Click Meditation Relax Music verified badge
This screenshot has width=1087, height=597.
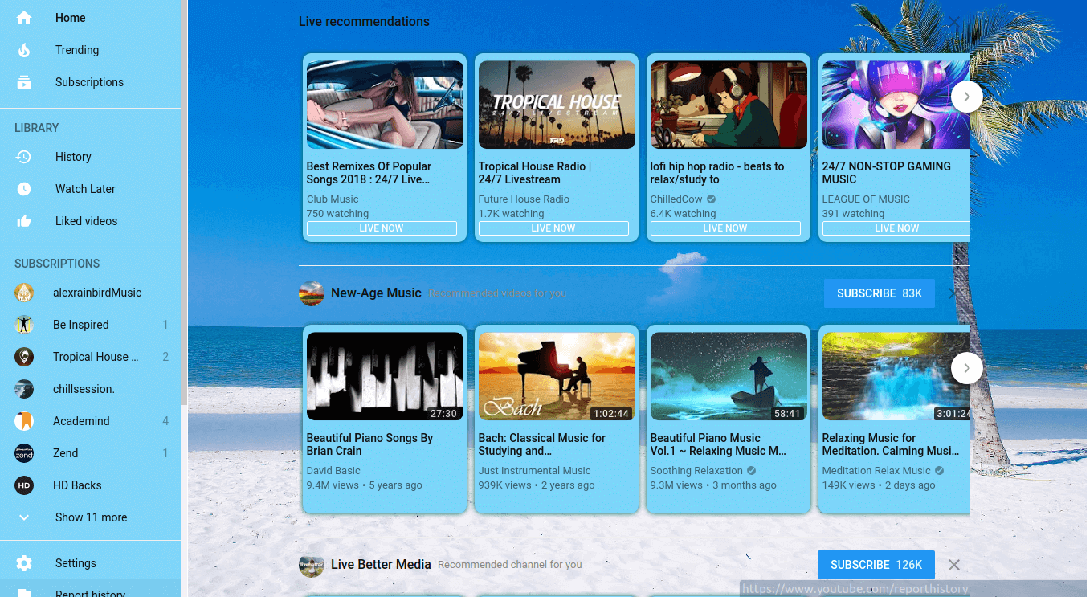pos(939,471)
